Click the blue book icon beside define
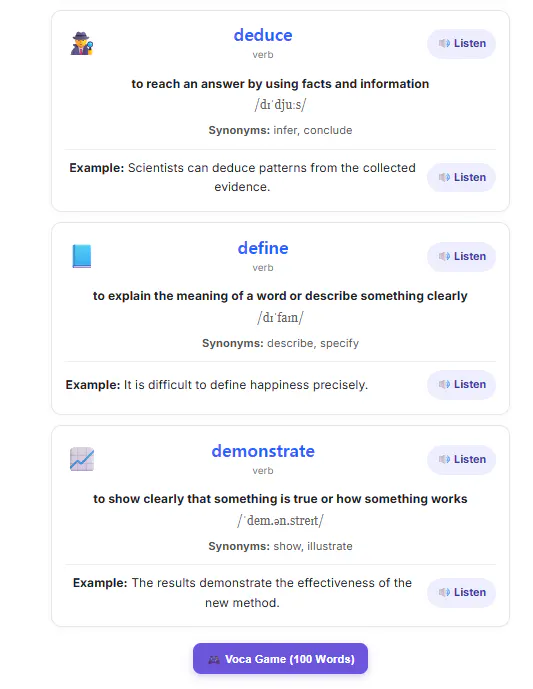Viewport: 533px width, 689px height. [x=82, y=256]
